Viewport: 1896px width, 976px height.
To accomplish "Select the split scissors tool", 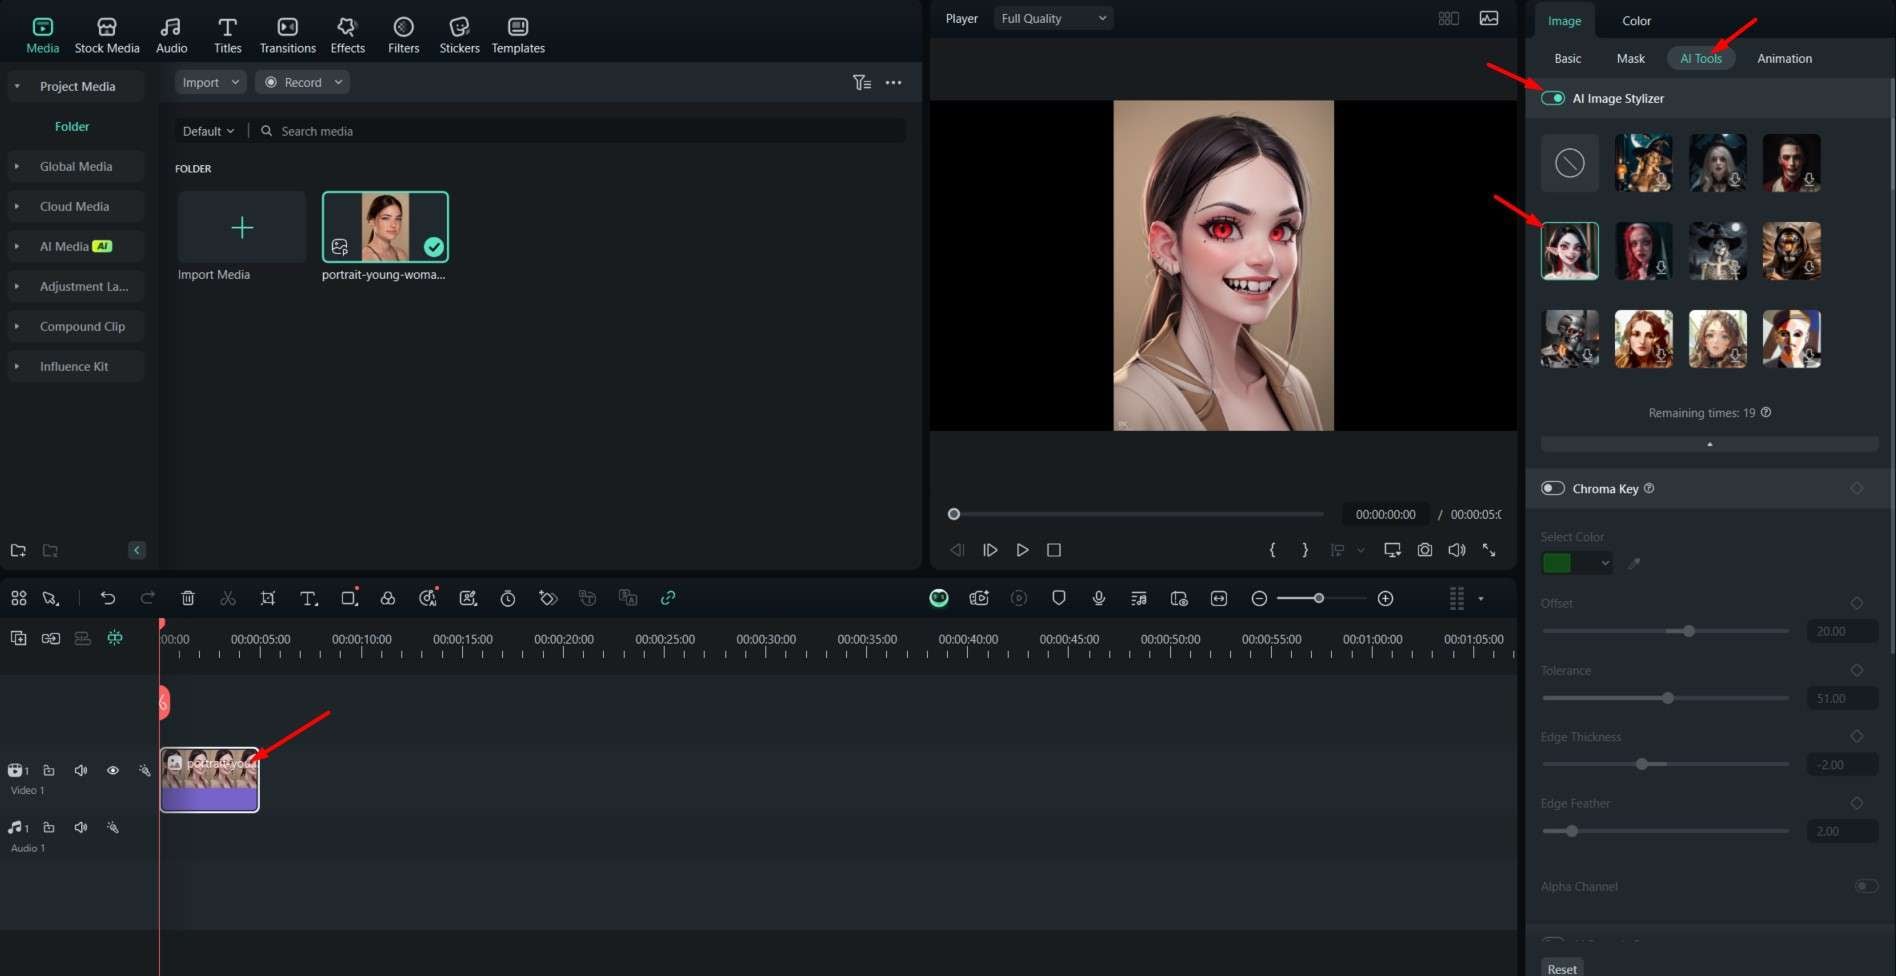I will click(x=228, y=598).
